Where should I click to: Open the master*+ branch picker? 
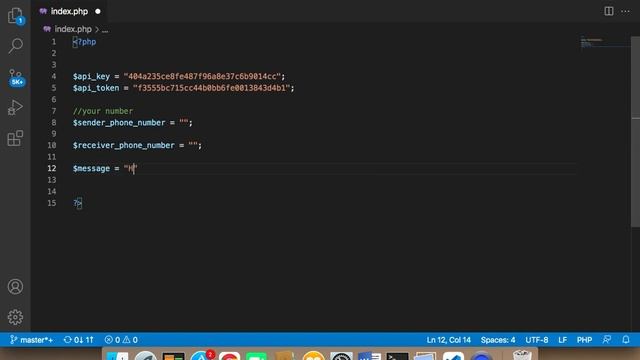tap(31, 340)
